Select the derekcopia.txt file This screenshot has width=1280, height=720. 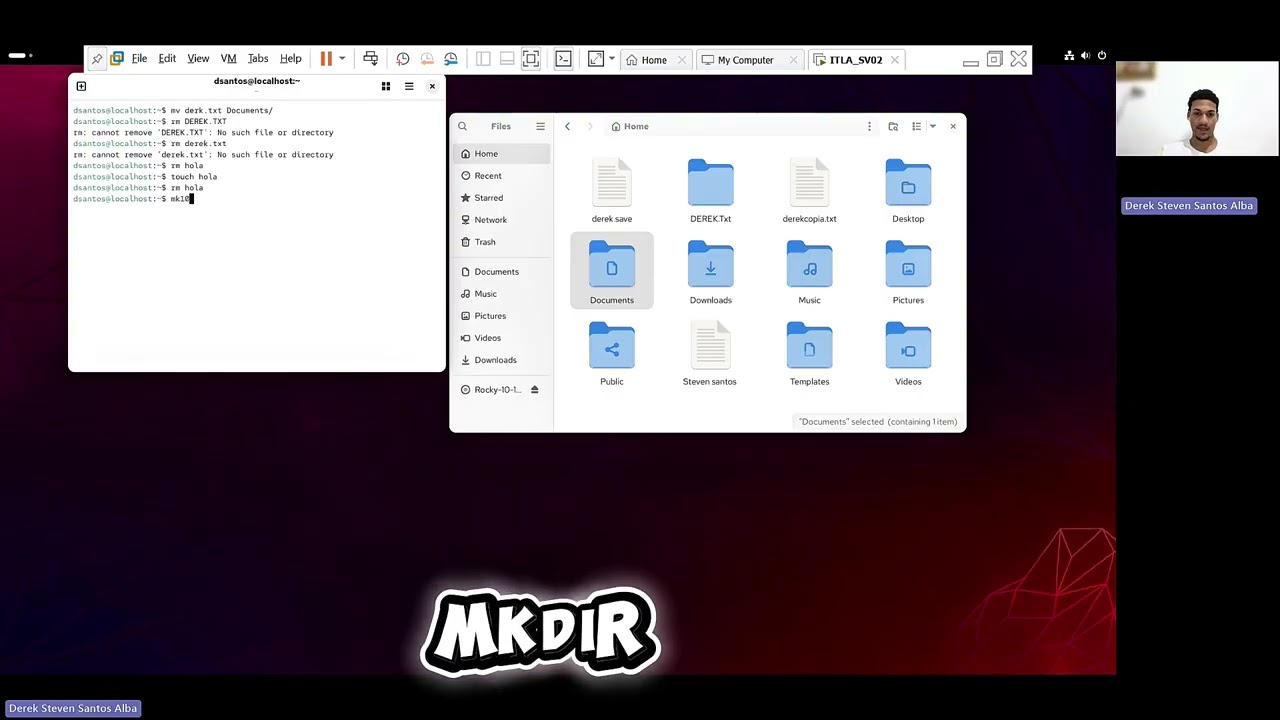tap(810, 191)
